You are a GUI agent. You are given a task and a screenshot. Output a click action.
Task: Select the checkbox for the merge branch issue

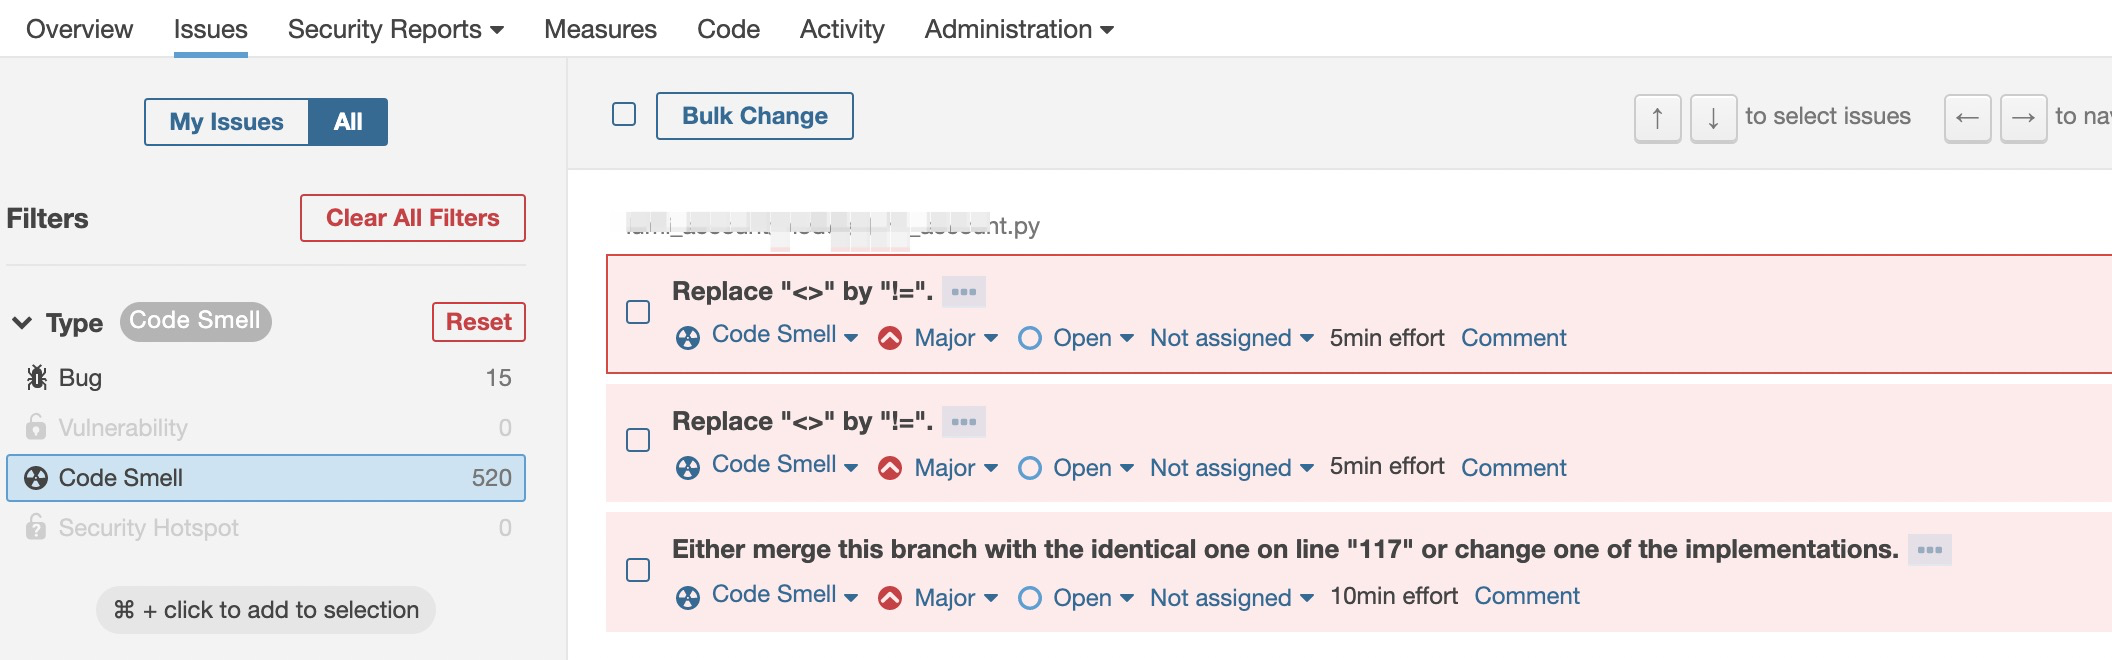[x=638, y=570]
